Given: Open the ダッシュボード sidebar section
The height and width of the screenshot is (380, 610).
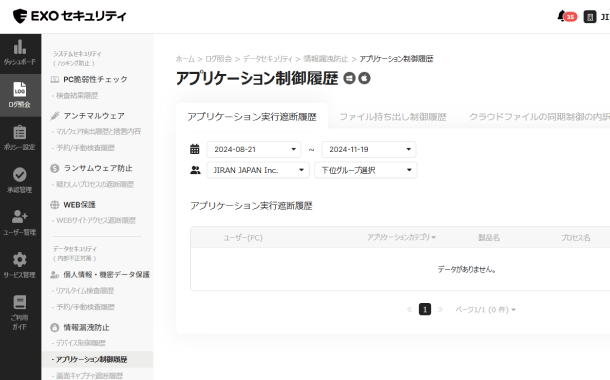Looking at the screenshot, I should coord(20,53).
